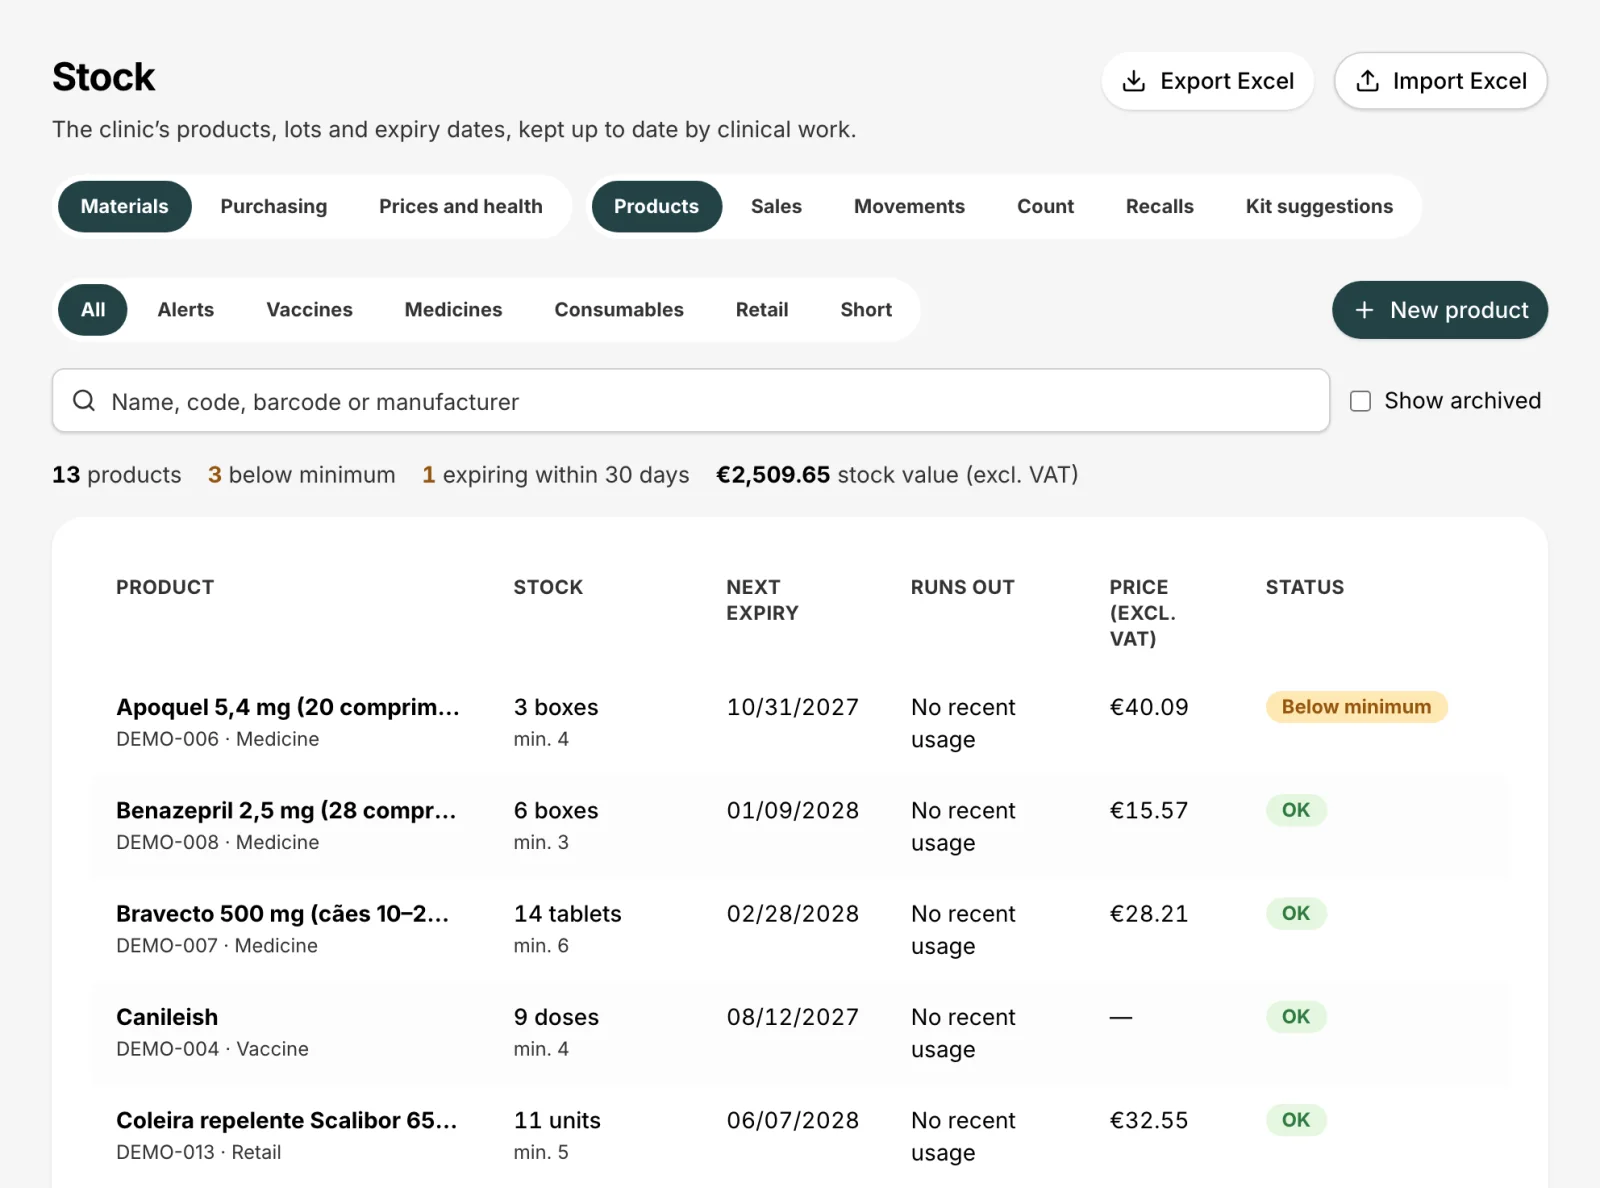Image resolution: width=1600 pixels, height=1188 pixels.
Task: Filter by Alerts
Action: point(186,310)
